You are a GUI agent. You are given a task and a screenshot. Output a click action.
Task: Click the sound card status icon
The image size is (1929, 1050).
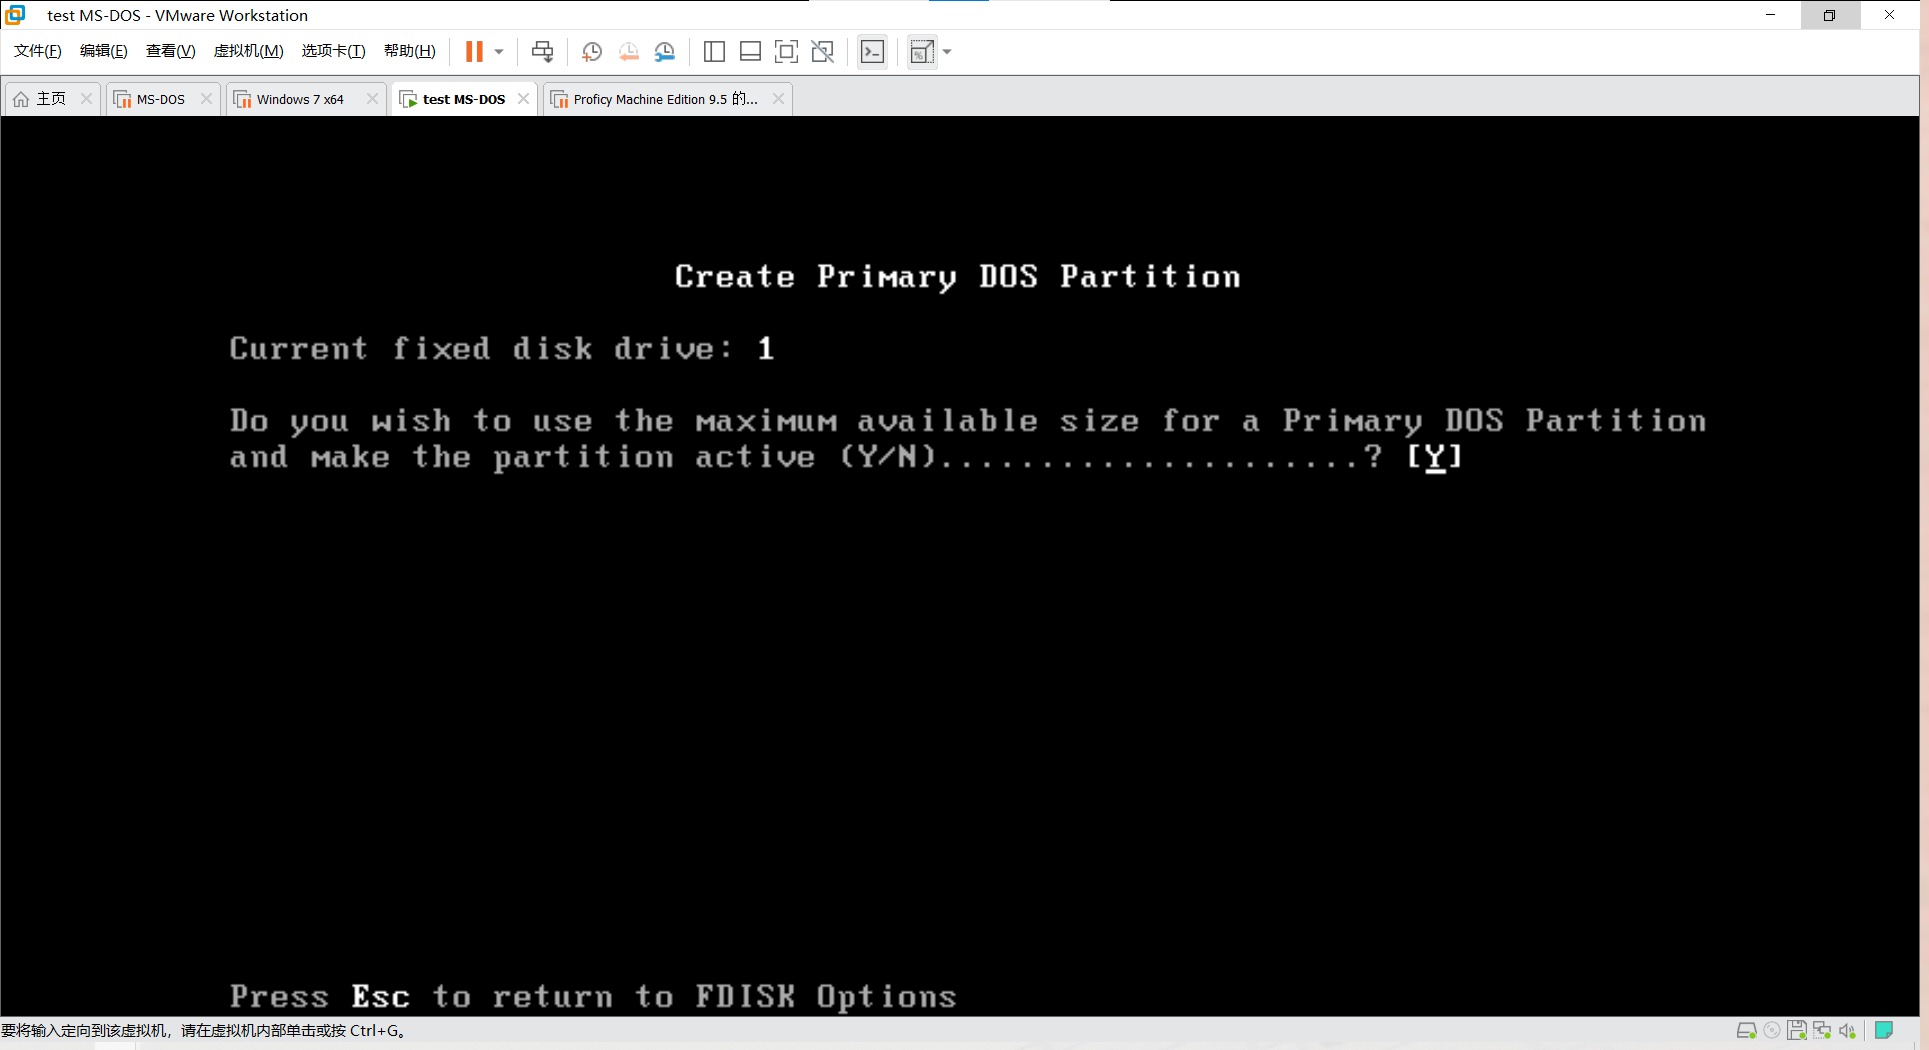click(1847, 1030)
